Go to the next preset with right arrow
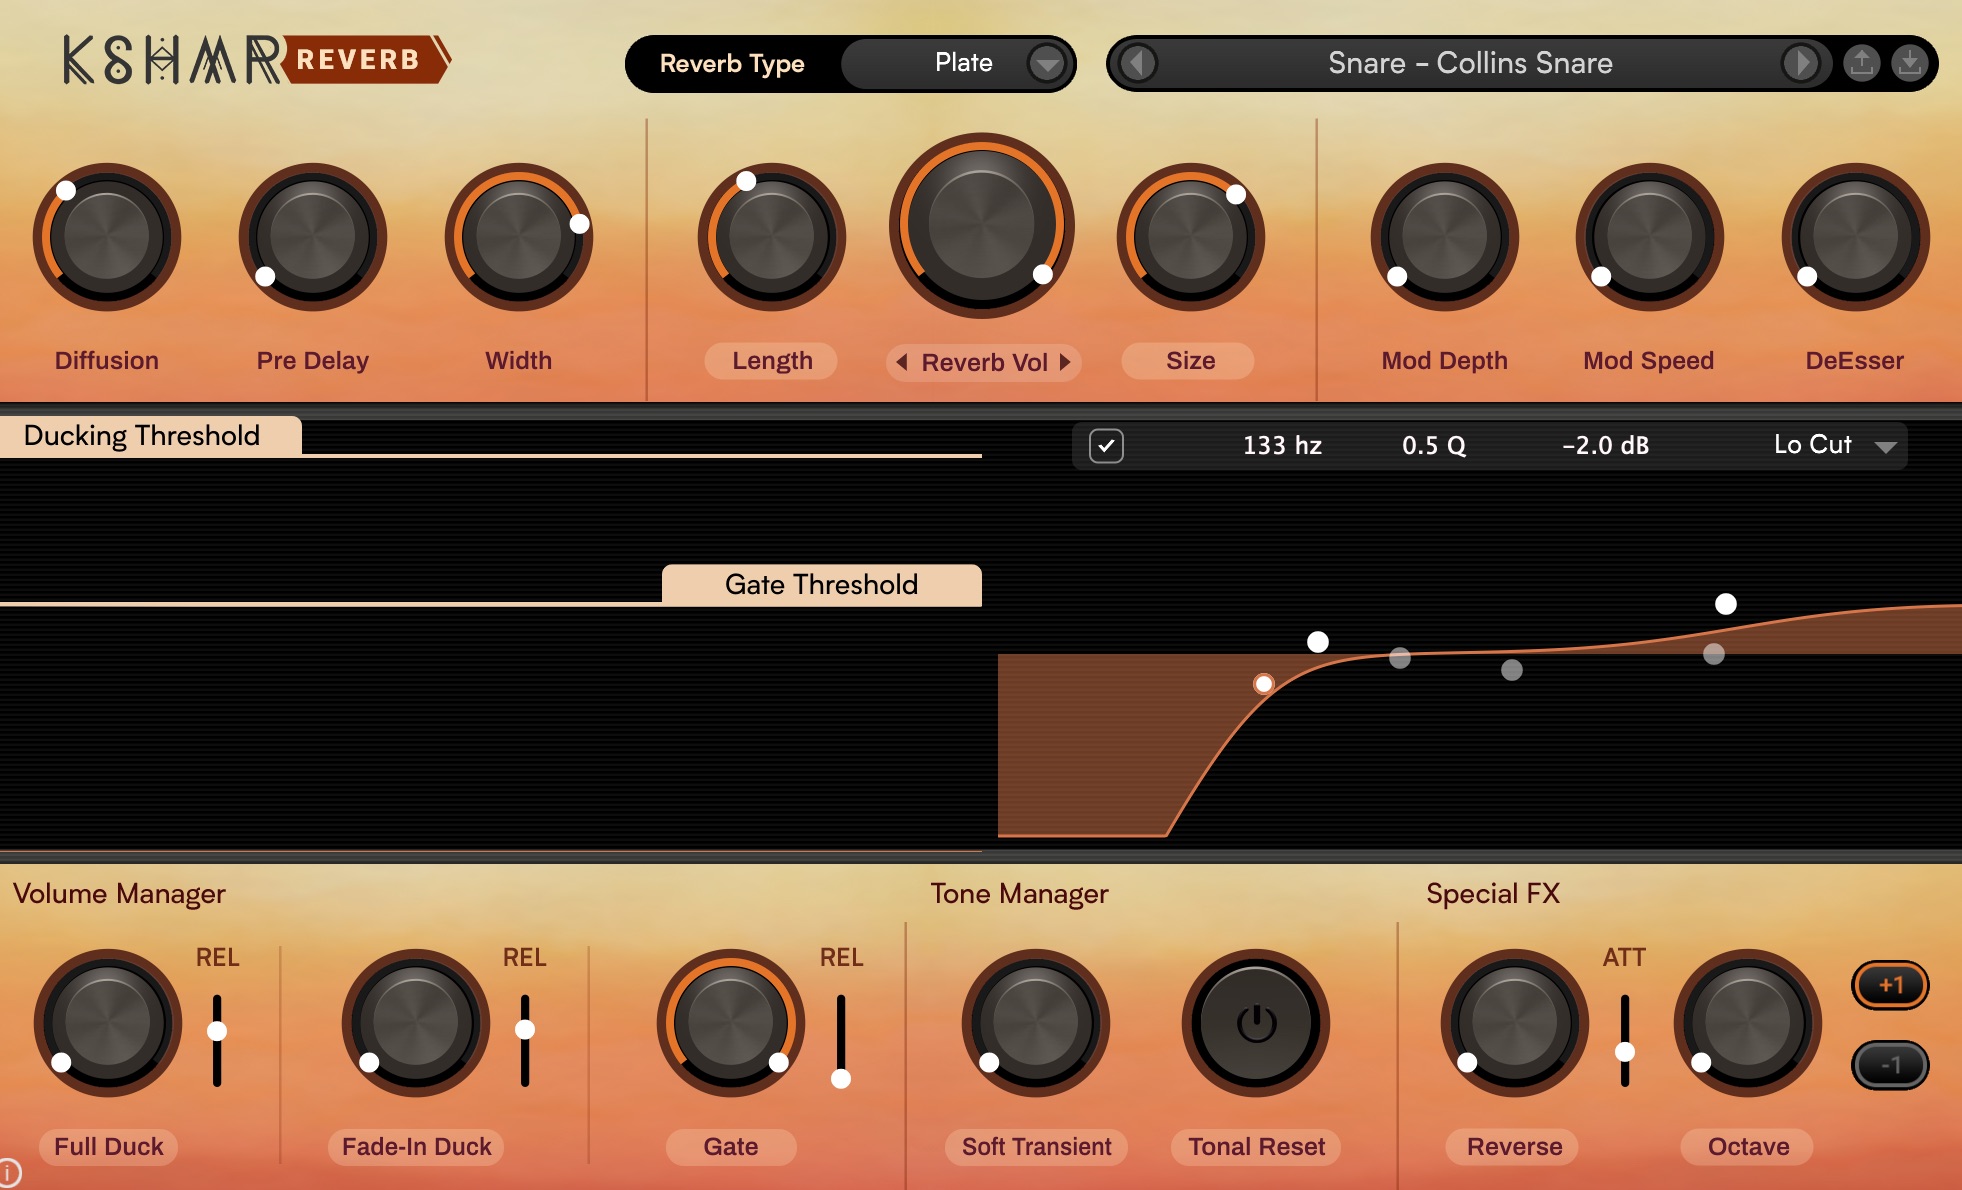 pyautogui.click(x=1801, y=63)
